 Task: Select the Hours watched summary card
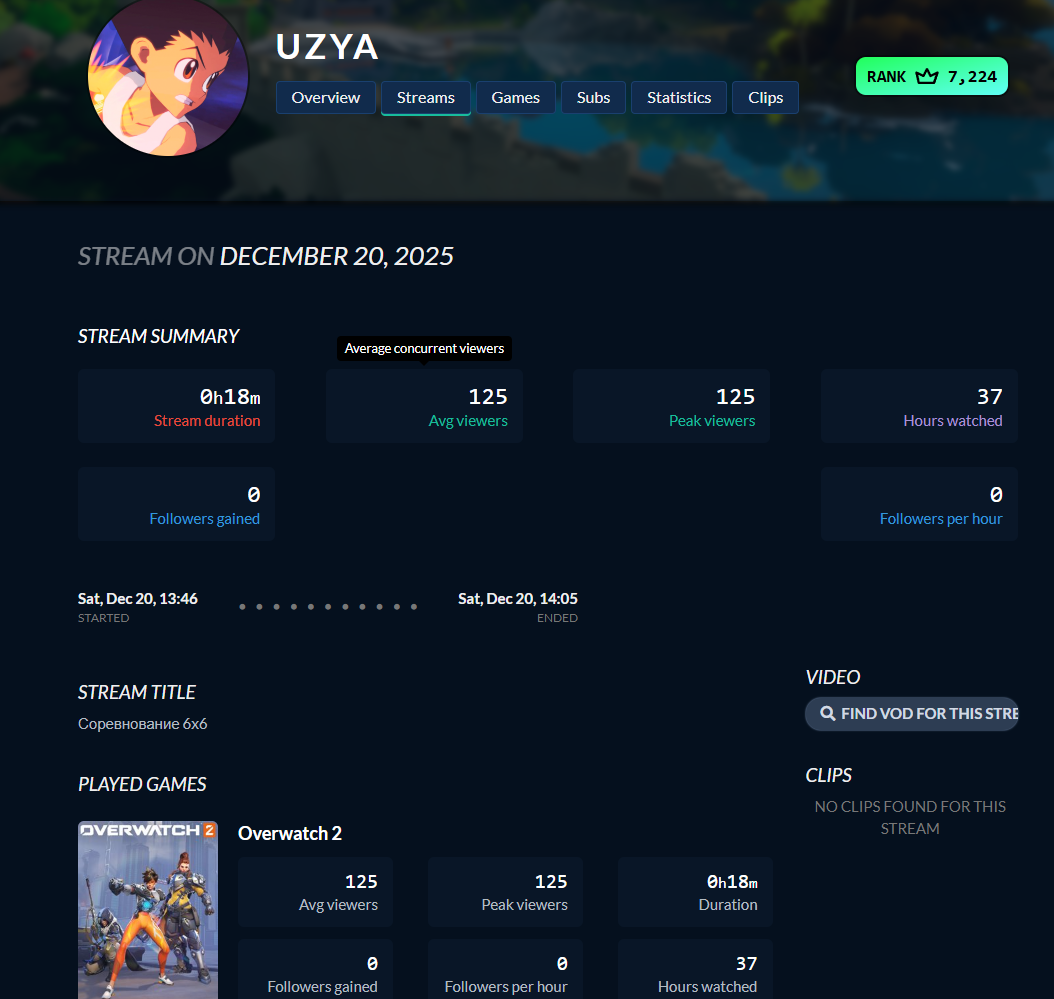click(919, 406)
